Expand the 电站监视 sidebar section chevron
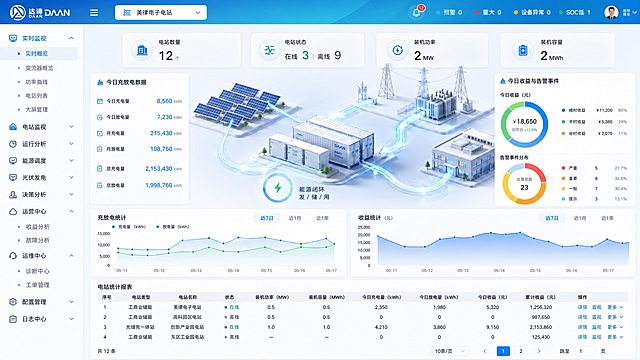Viewport: 640px width, 360px height. point(71,127)
